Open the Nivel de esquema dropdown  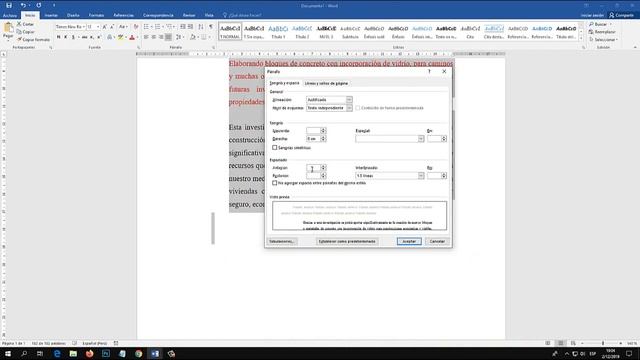coord(349,108)
